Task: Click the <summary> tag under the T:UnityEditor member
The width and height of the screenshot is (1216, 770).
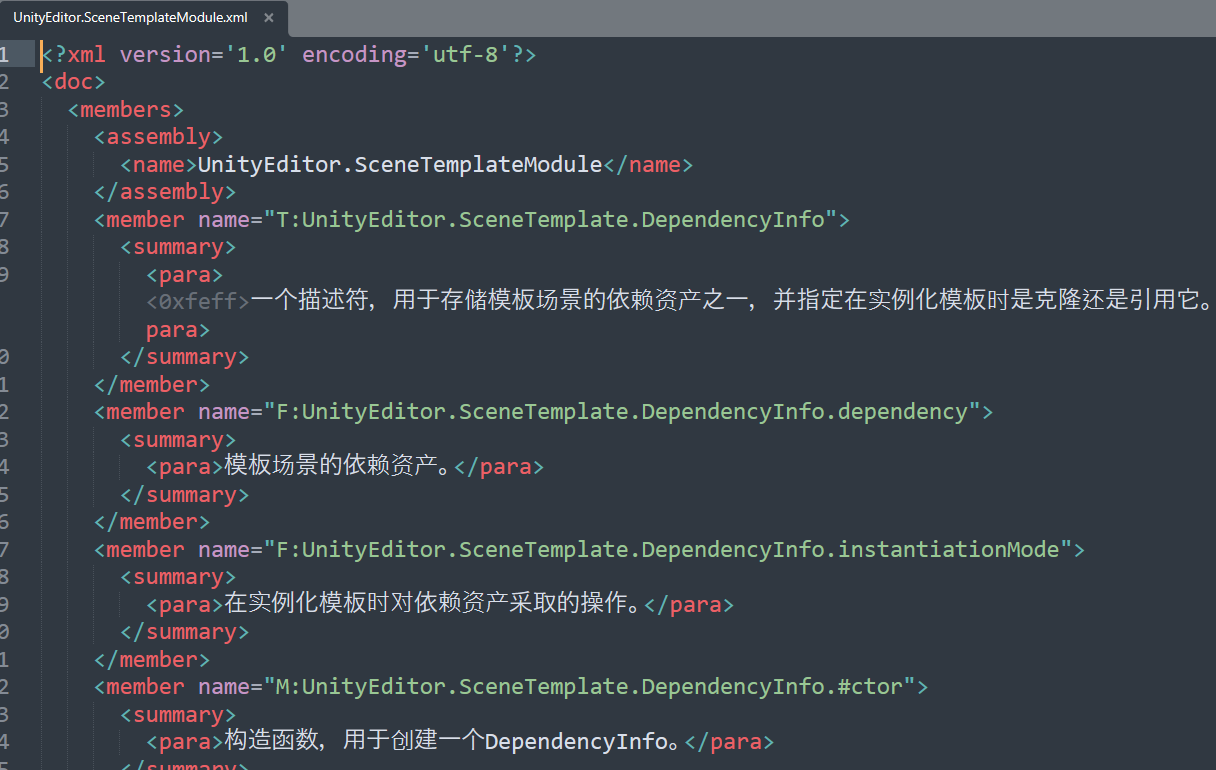Action: coord(178,247)
